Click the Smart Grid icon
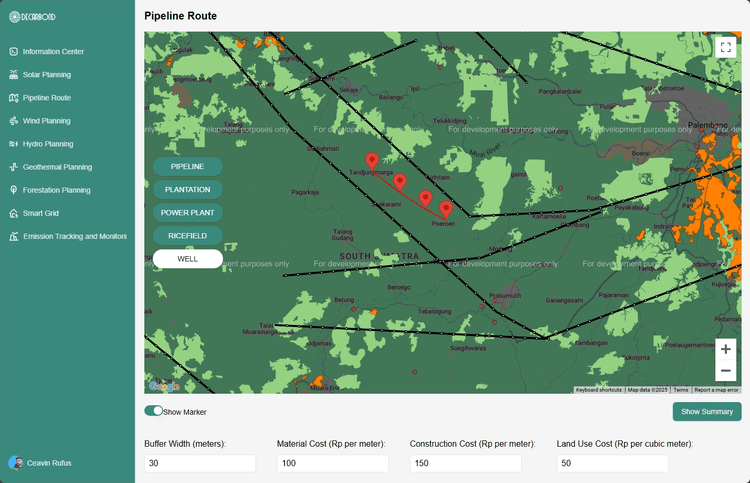Viewport: 750px width, 483px height. point(14,213)
